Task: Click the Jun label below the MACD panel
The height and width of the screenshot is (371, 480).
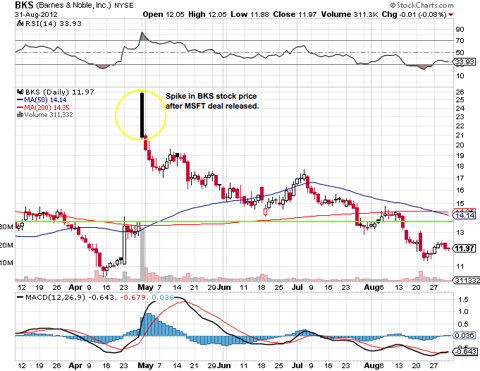Action: coord(223,366)
